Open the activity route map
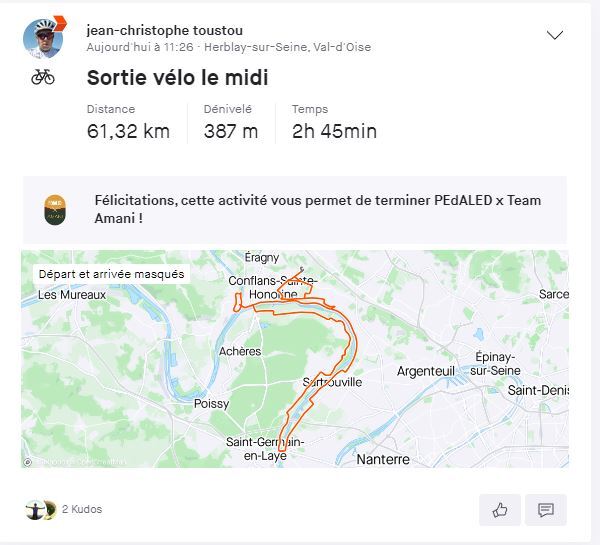The height and width of the screenshot is (545, 600). pos(295,359)
